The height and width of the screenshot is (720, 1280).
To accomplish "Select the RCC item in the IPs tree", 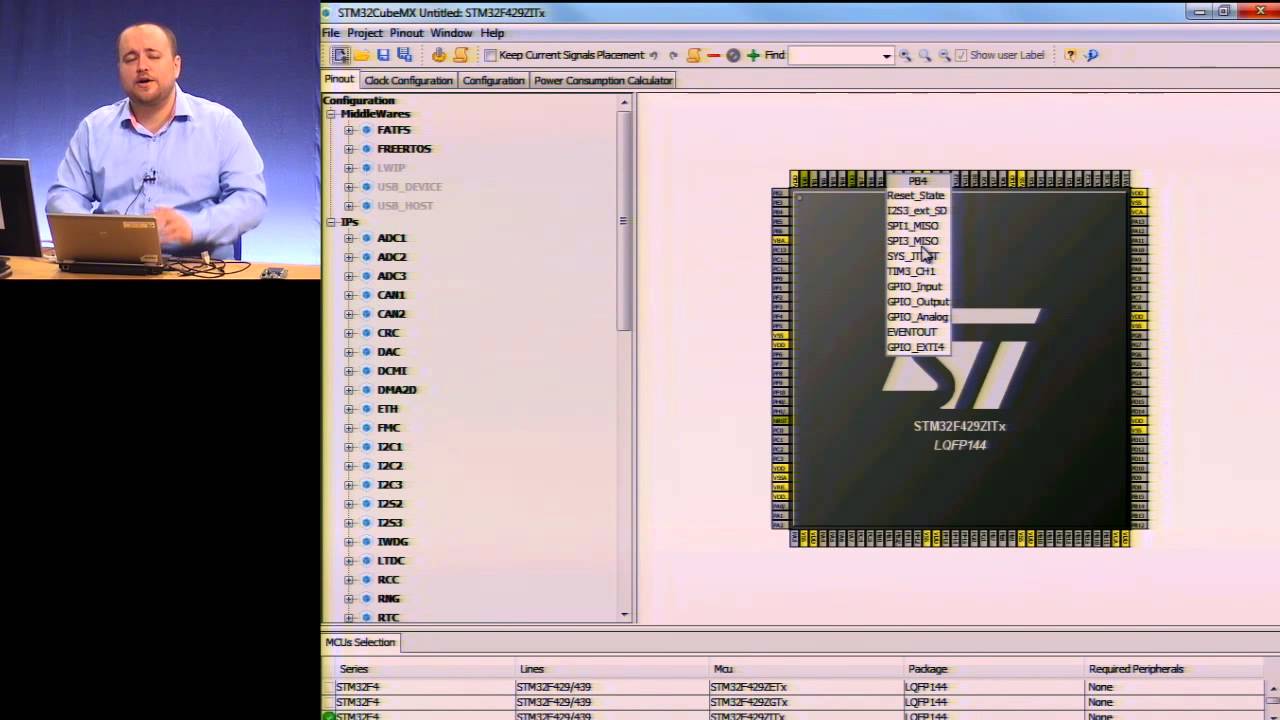I will [x=388, y=580].
